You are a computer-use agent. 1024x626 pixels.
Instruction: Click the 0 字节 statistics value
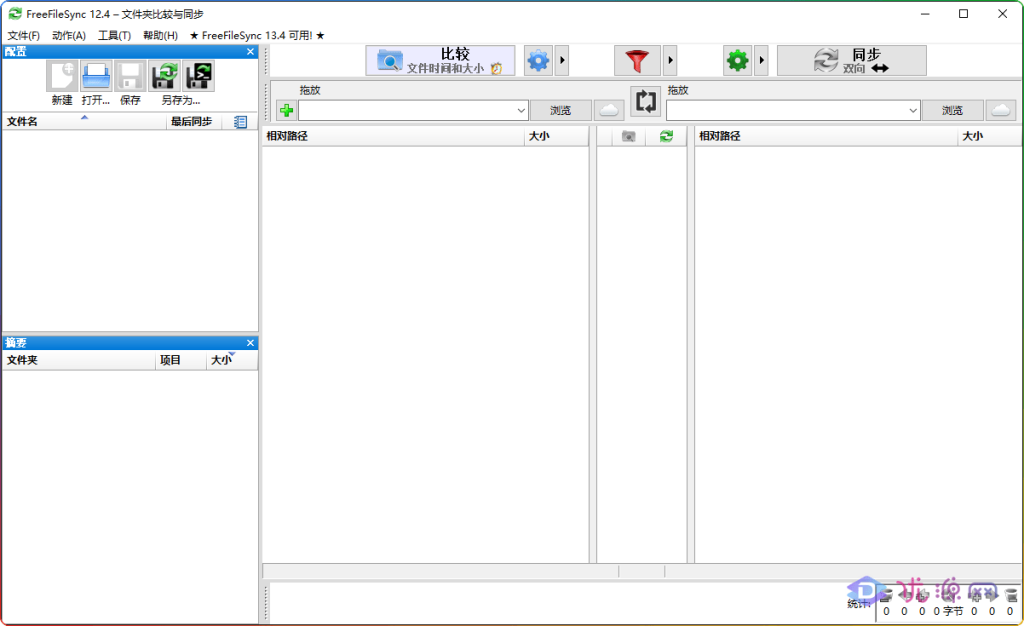click(948, 611)
